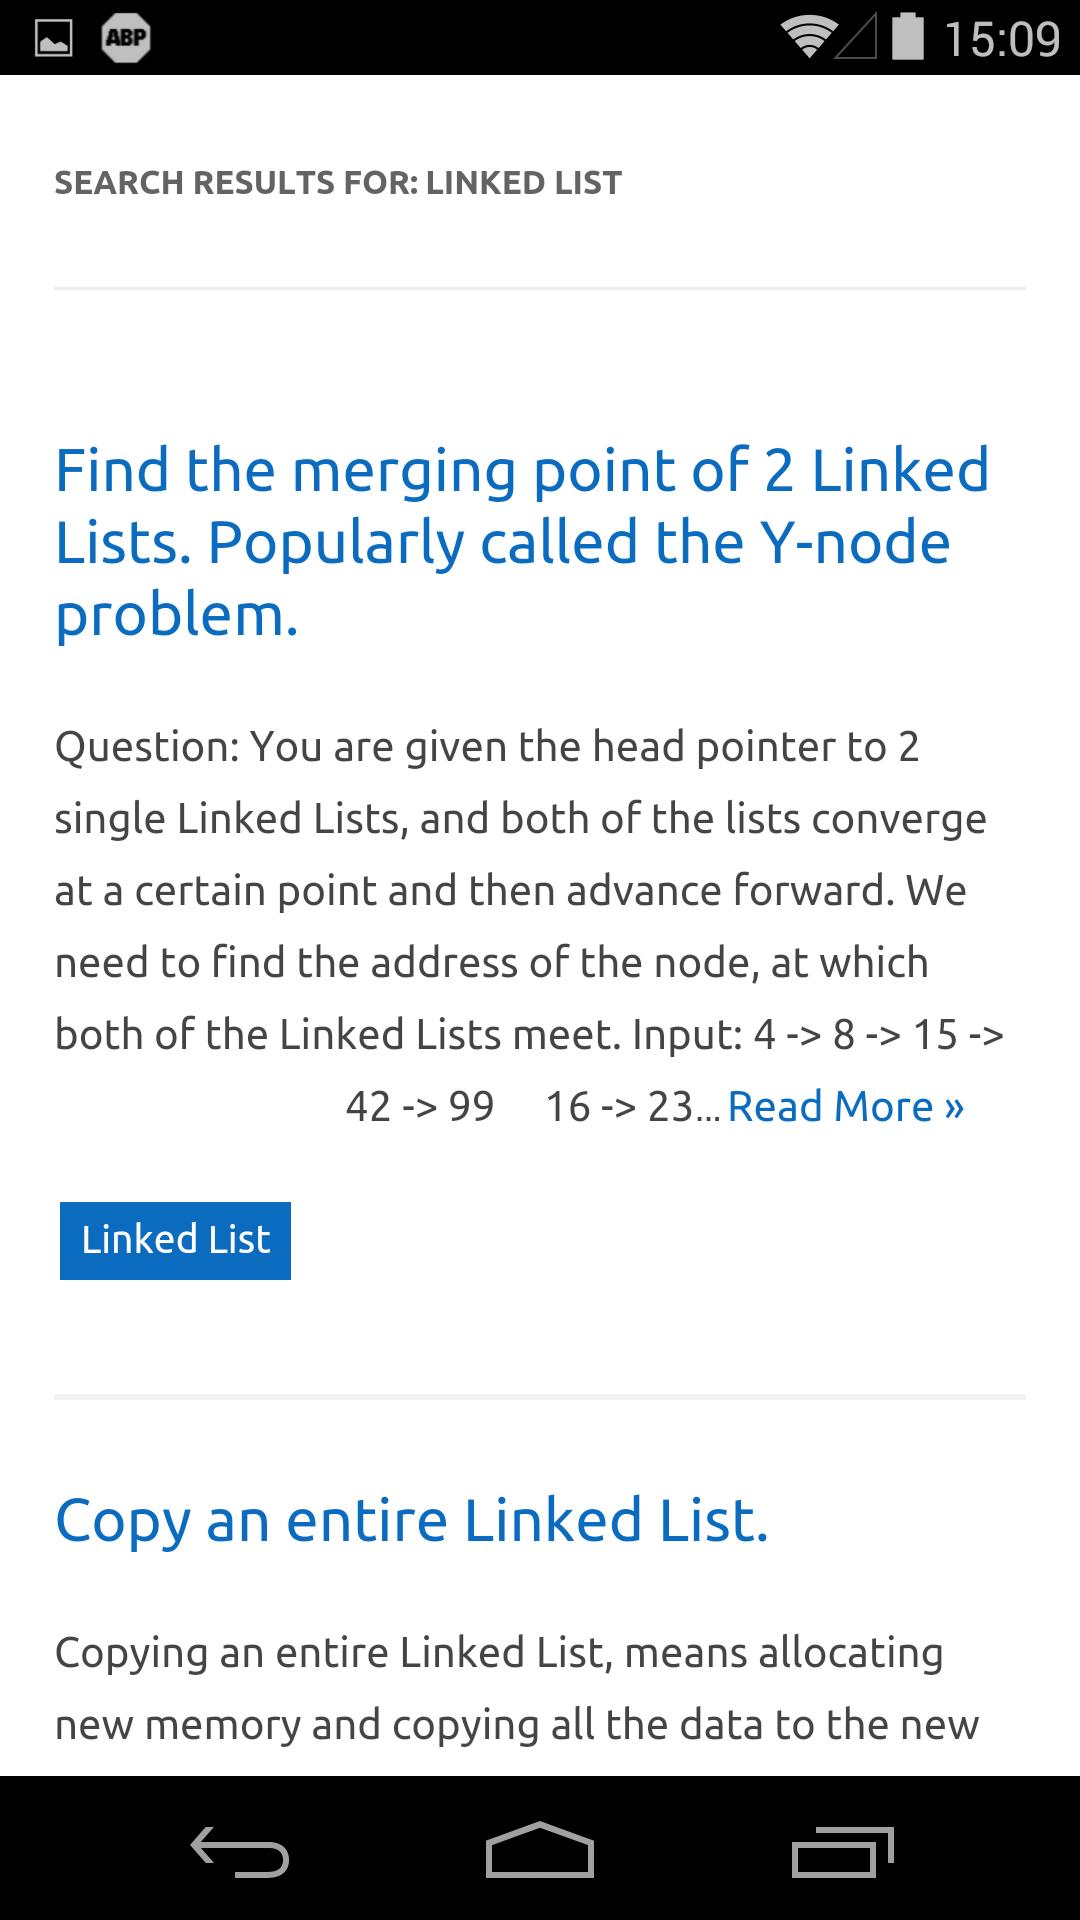The width and height of the screenshot is (1080, 1920).
Task: Click the divider below the search results heading
Action: pos(540,289)
